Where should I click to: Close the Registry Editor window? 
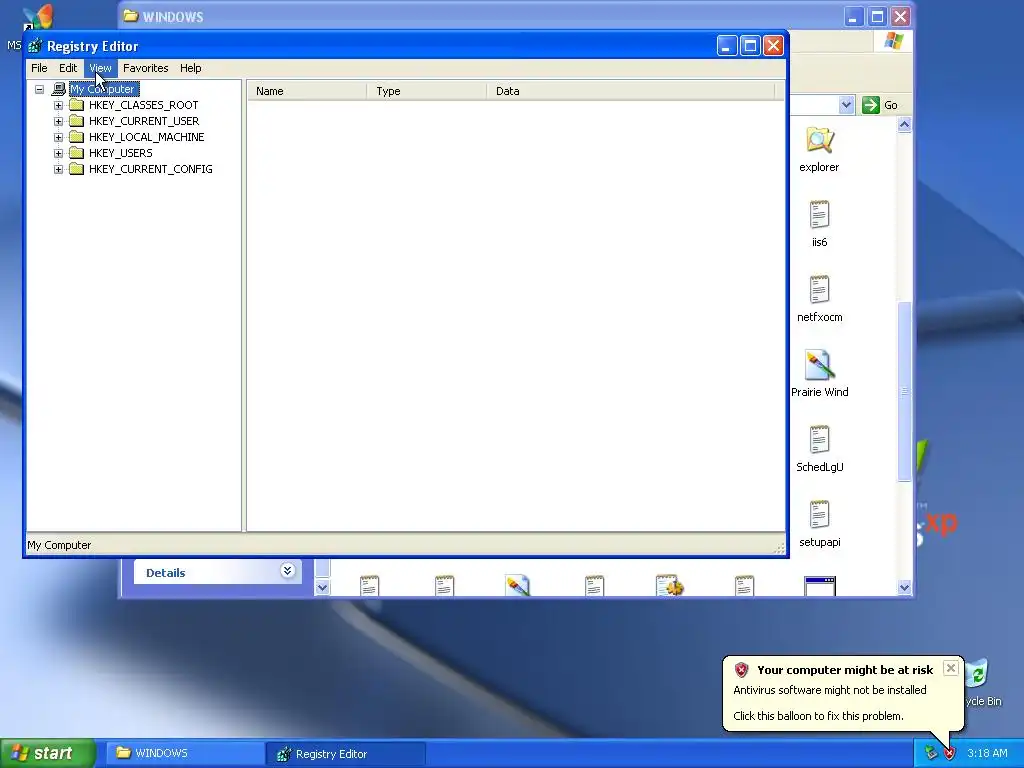click(x=773, y=46)
